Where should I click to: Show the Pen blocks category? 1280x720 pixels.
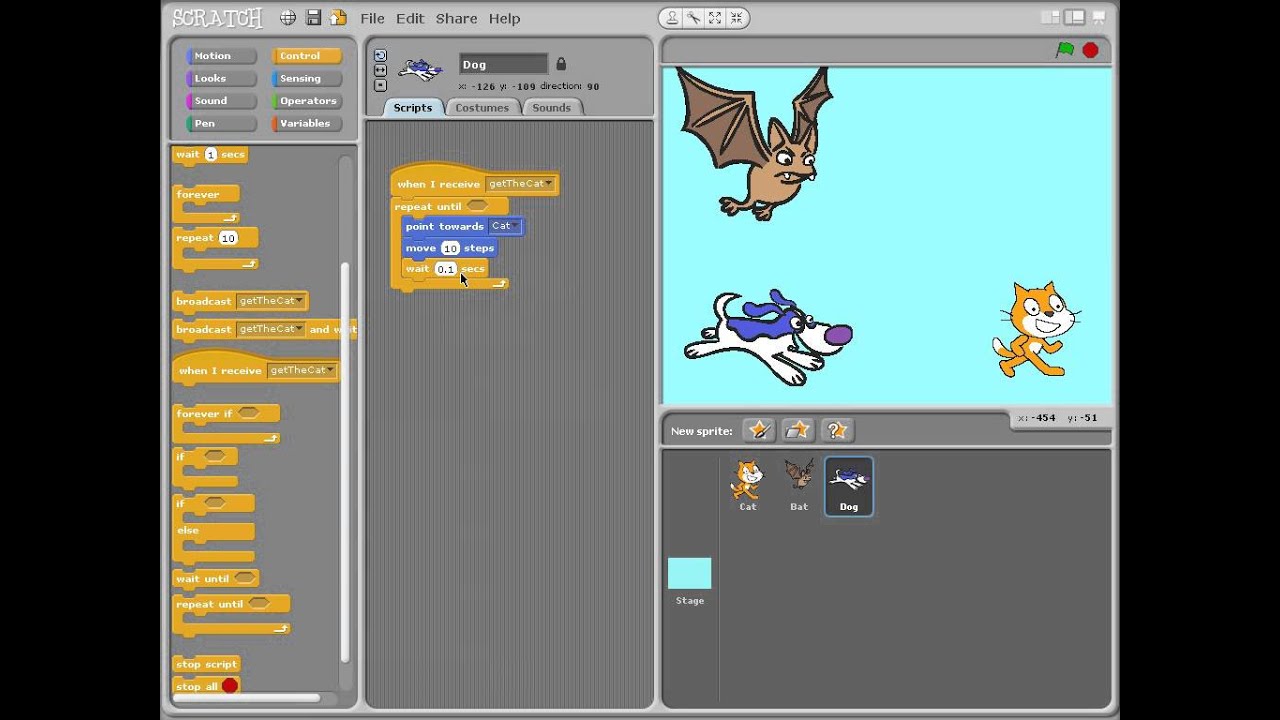[x=221, y=123]
